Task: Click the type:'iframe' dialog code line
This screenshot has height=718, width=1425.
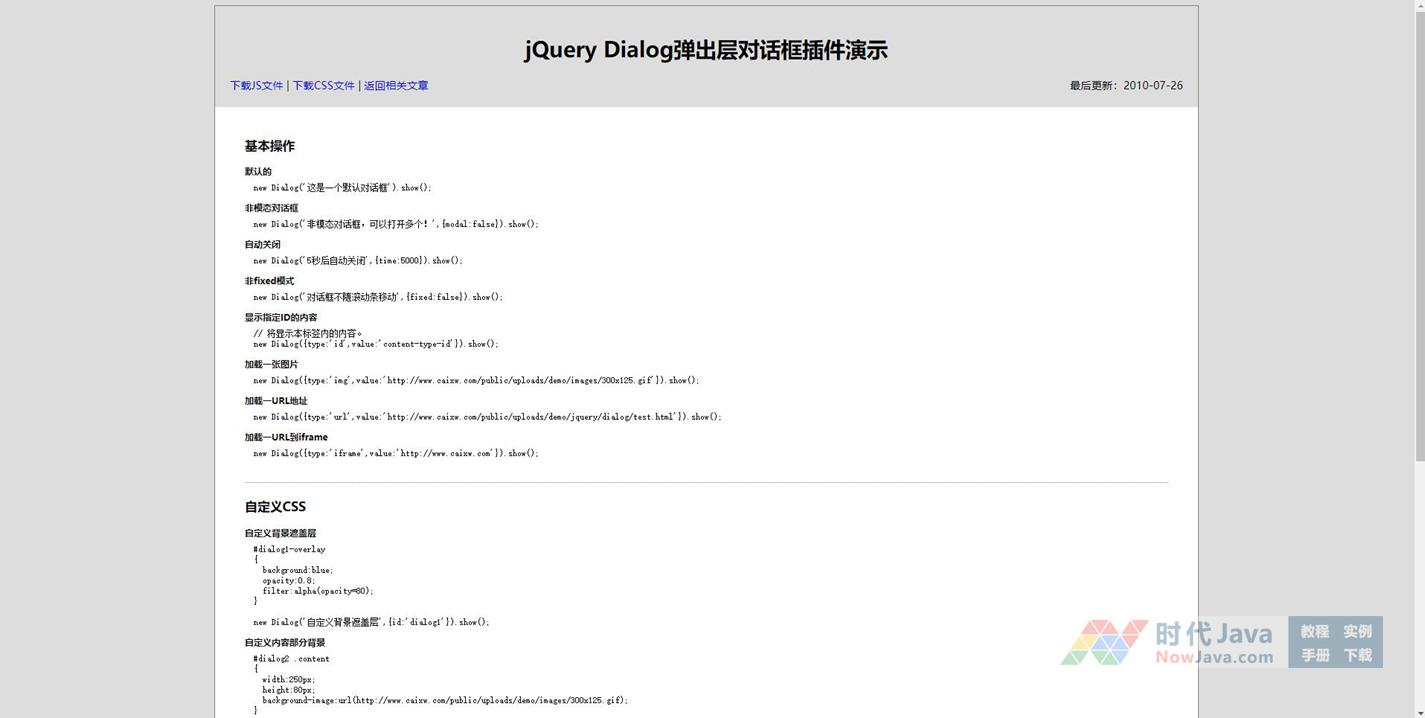Action: point(395,454)
